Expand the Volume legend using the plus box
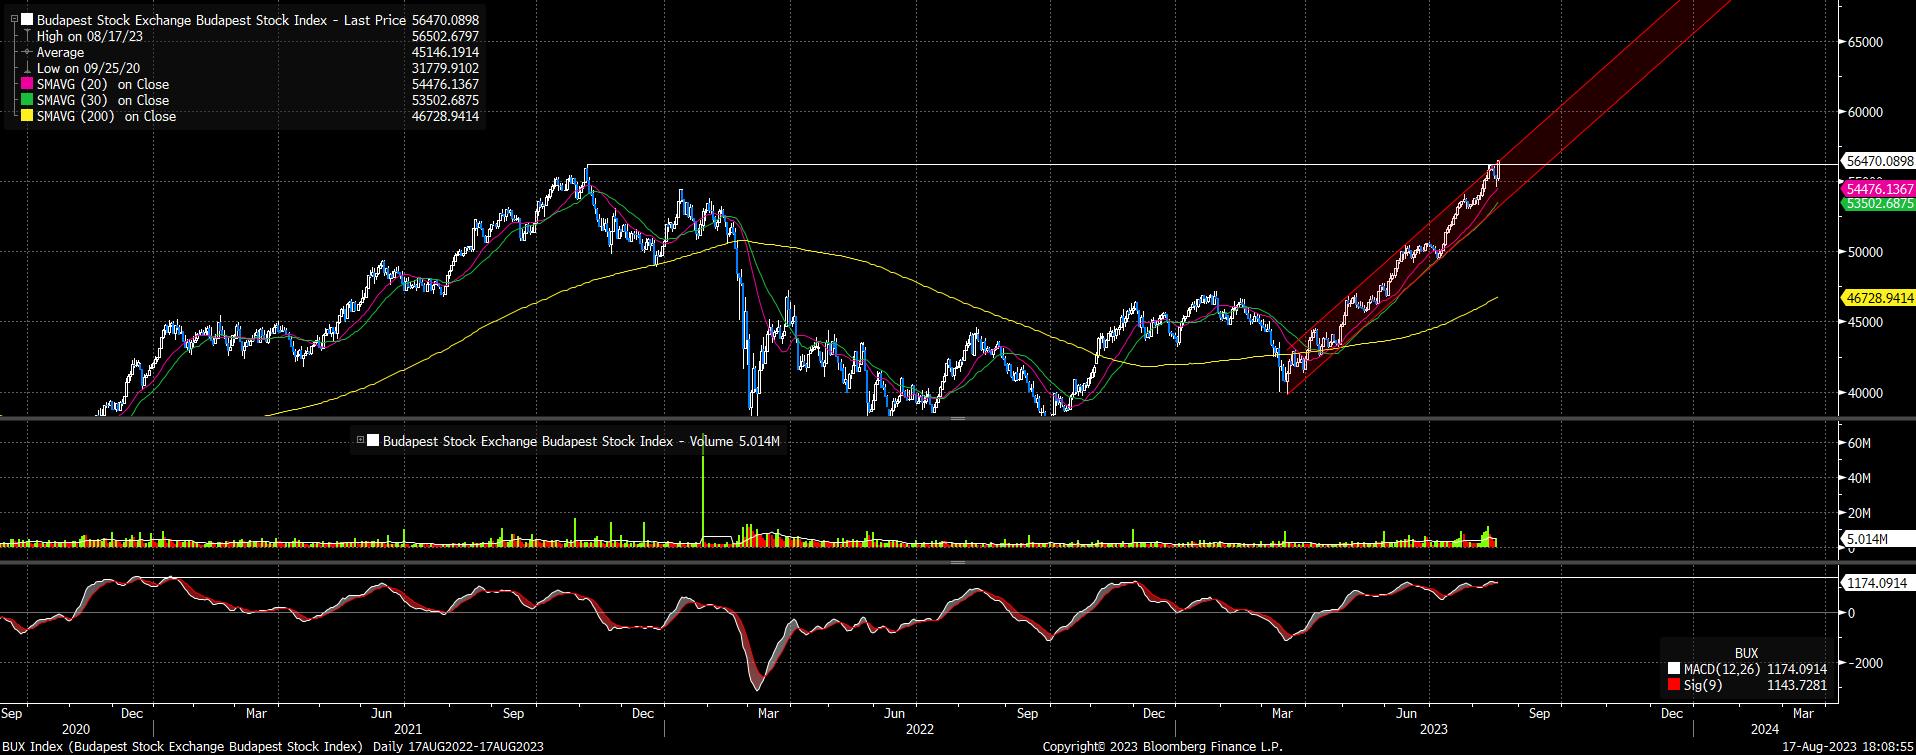 tap(360, 440)
